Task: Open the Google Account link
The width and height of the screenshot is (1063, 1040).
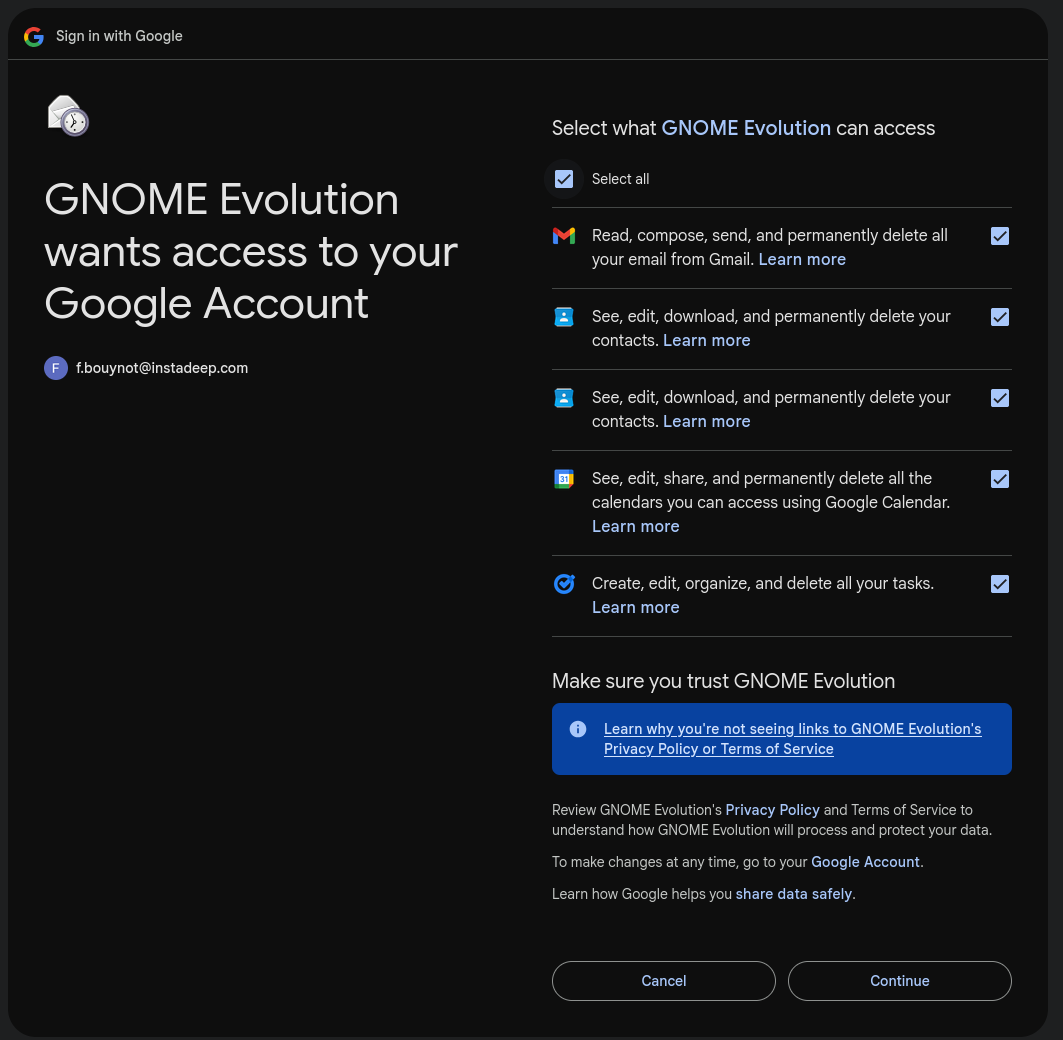Action: [865, 862]
